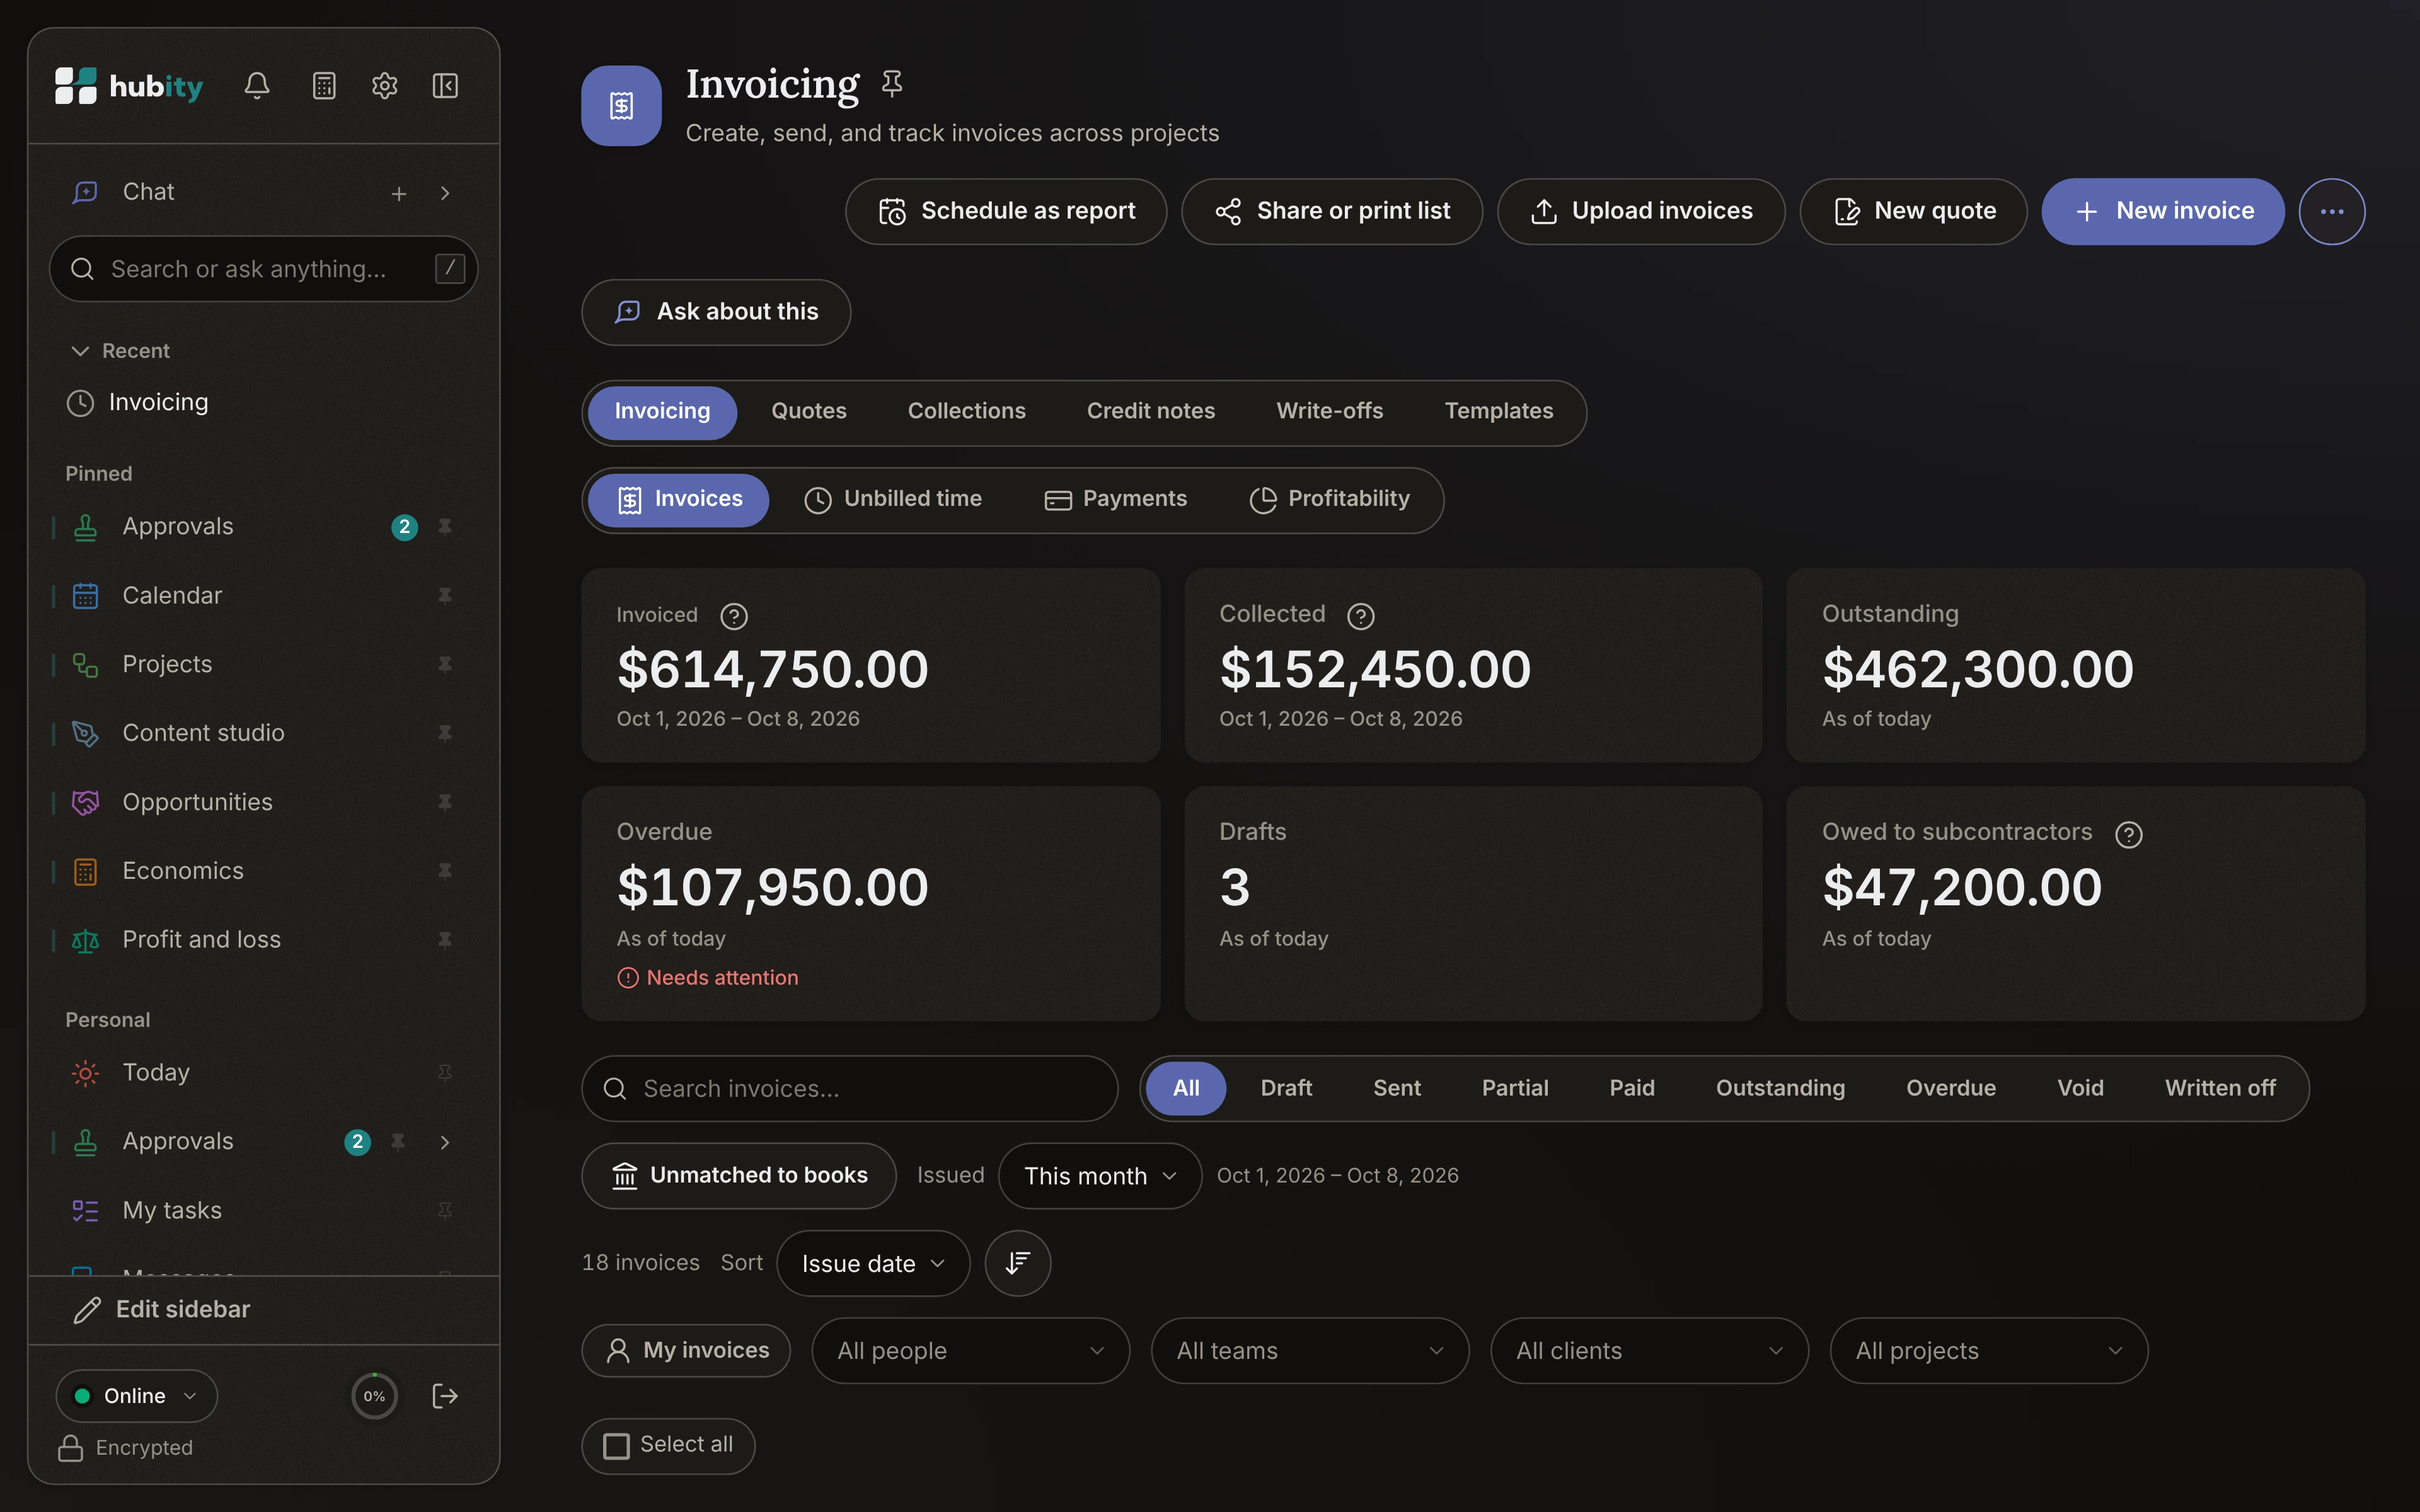Image resolution: width=2420 pixels, height=1512 pixels.
Task: Open settings gear in sidebar header
Action: 385,86
